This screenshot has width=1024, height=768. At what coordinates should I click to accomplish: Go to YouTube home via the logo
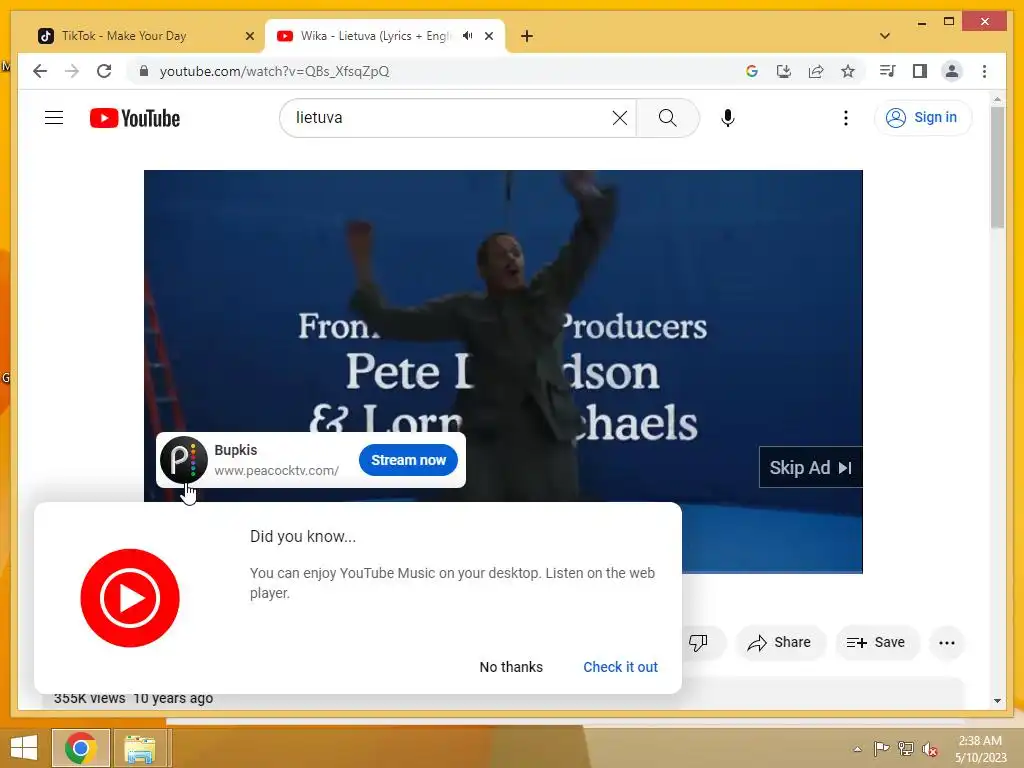tap(135, 118)
